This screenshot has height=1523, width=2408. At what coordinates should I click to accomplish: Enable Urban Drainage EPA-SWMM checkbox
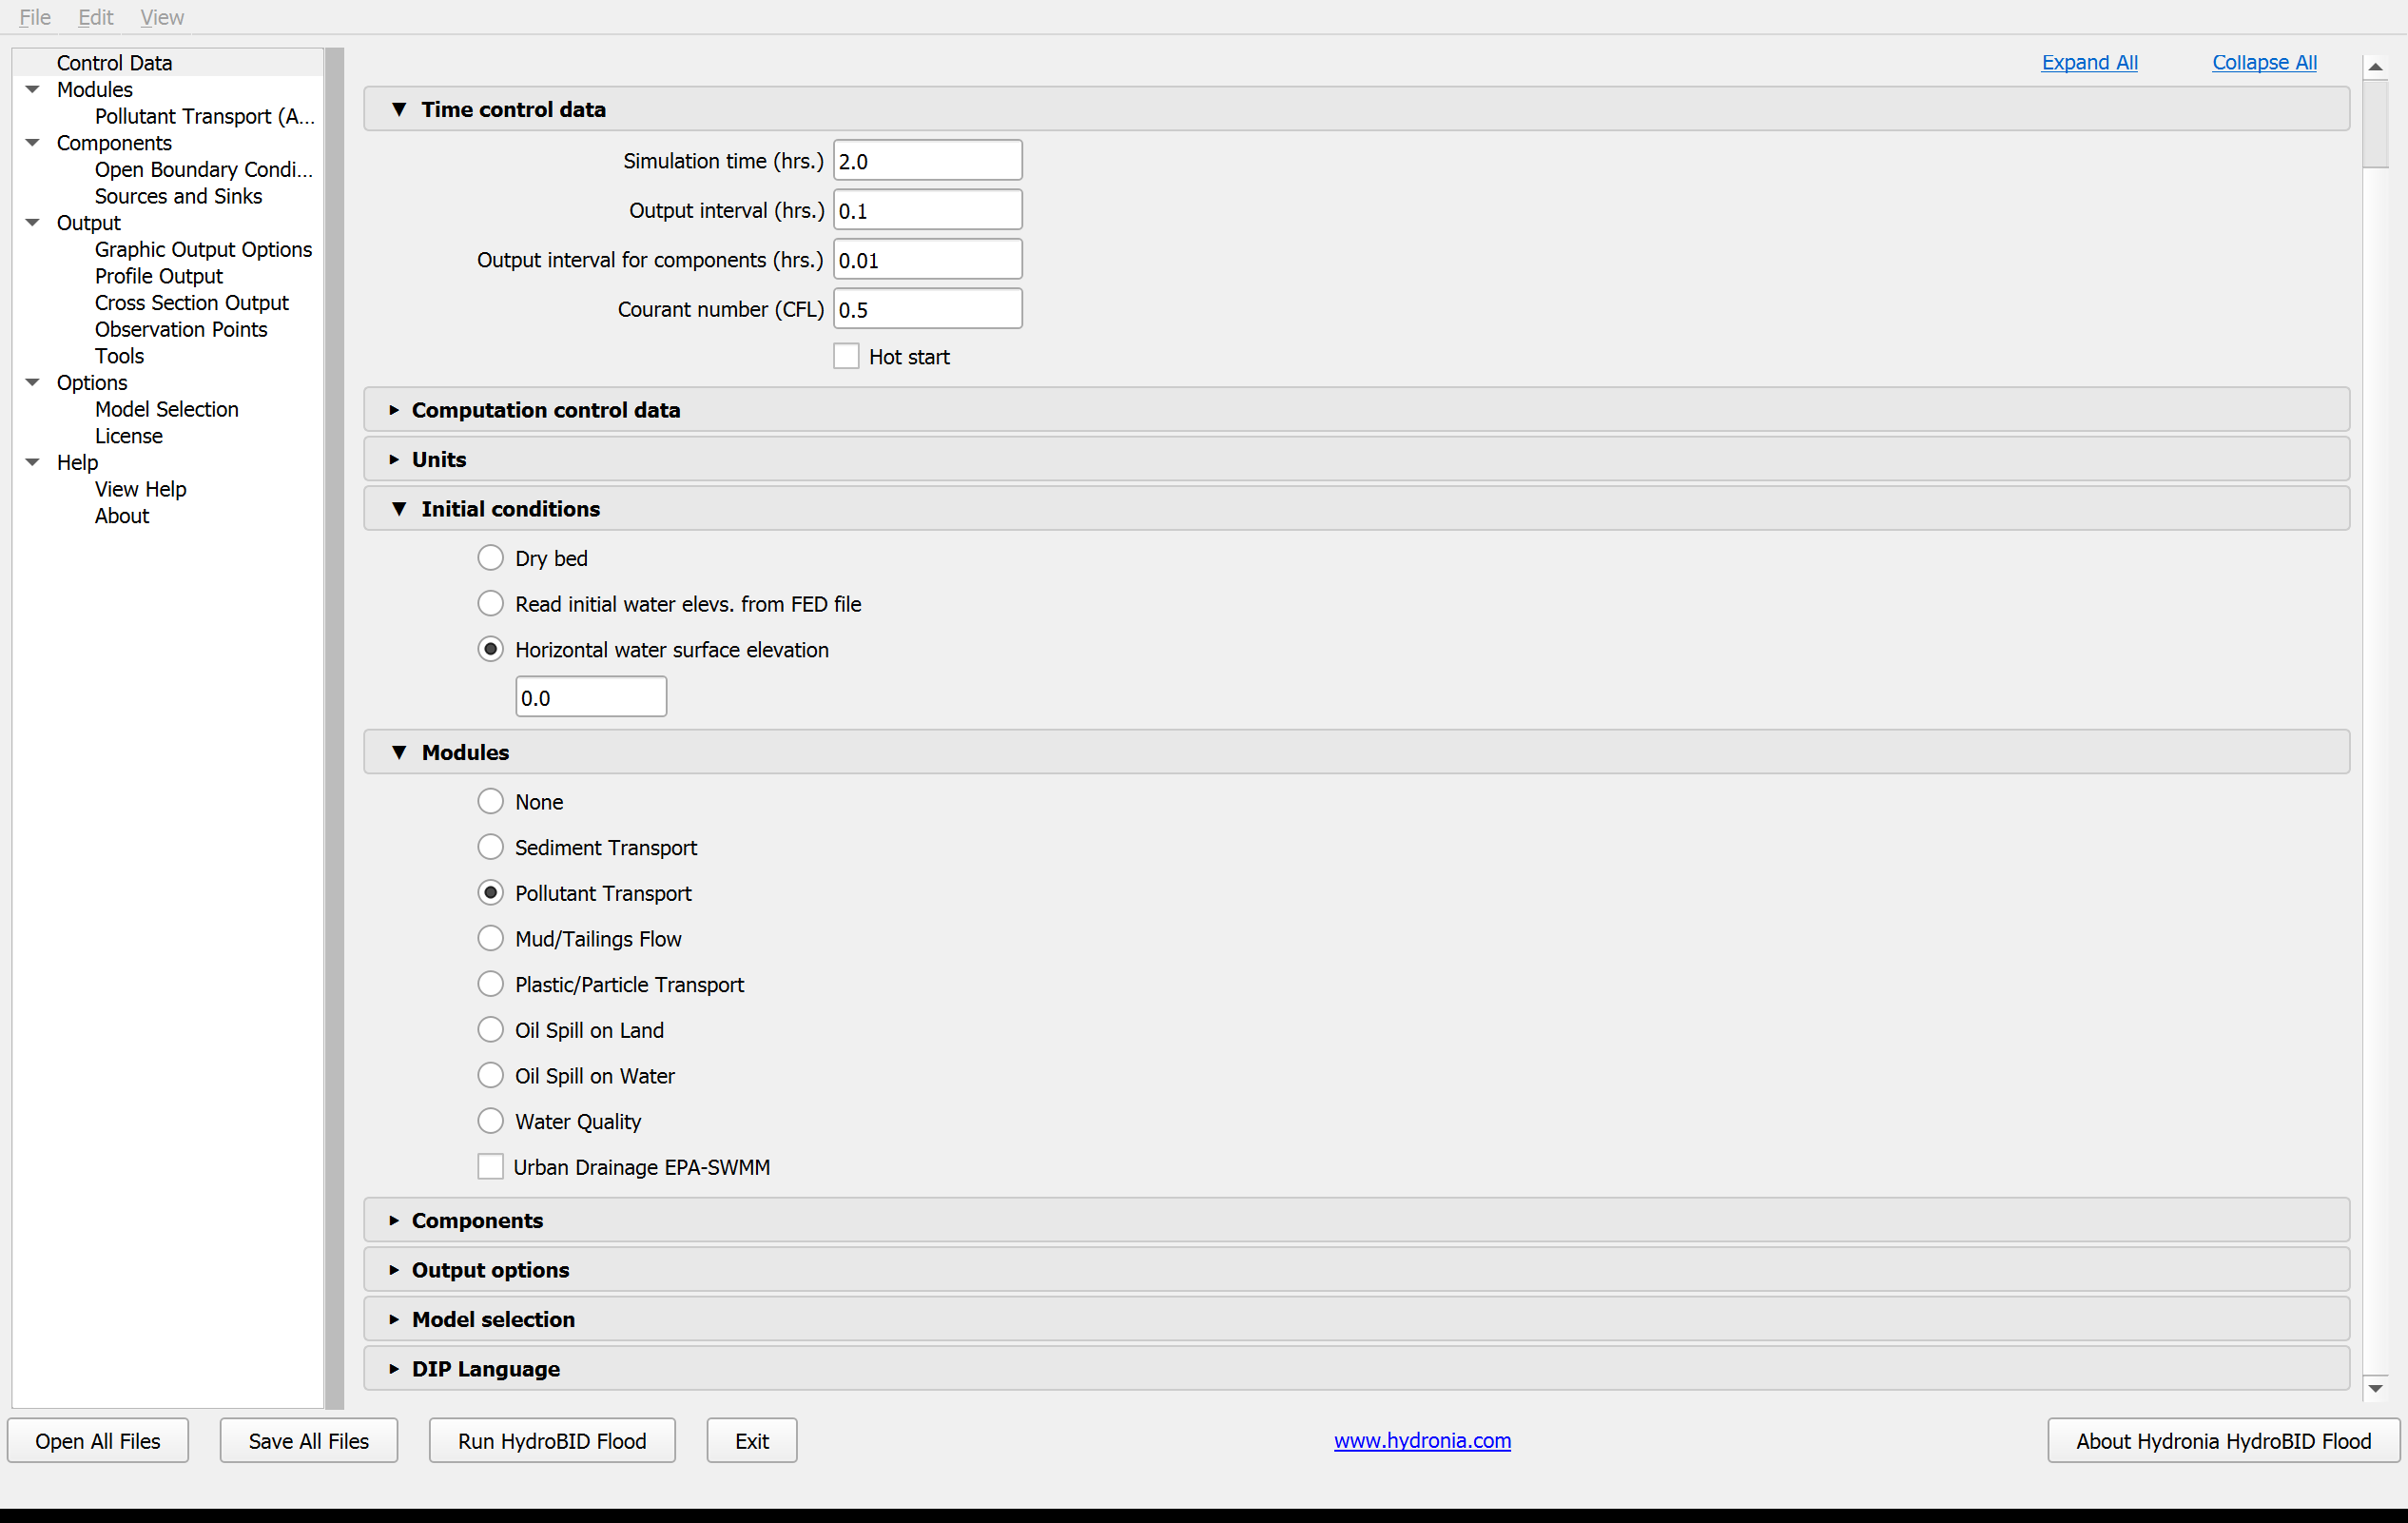point(490,1167)
